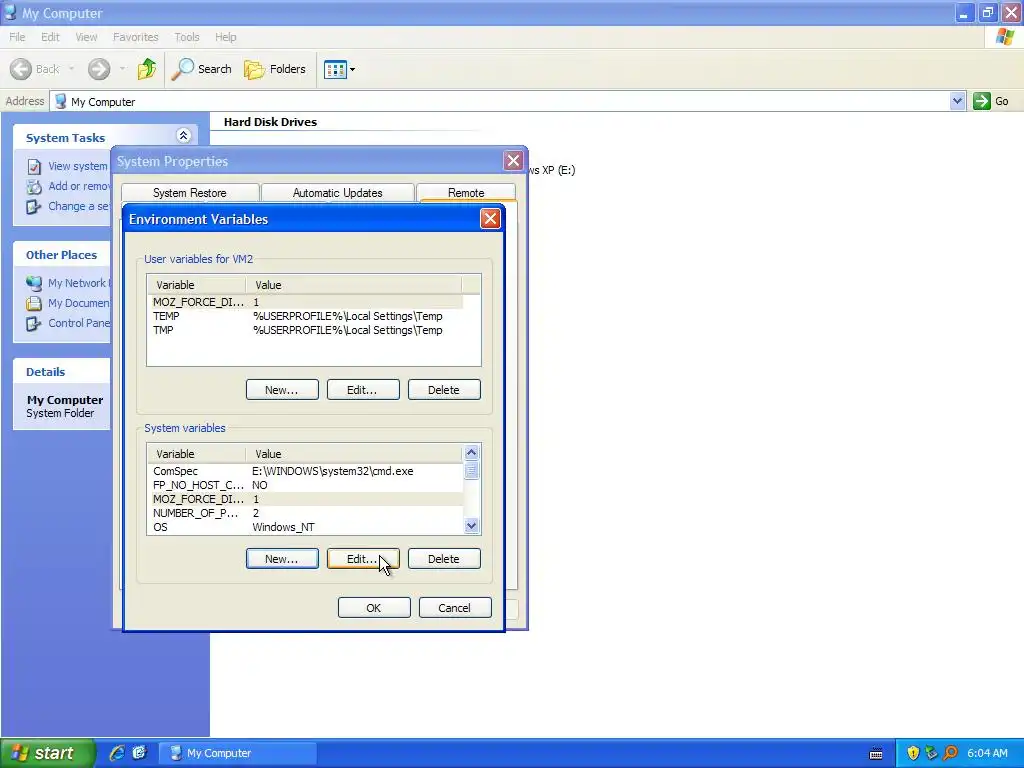This screenshot has height=768, width=1024.
Task: Click the orange magnifier tray icon
Action: (951, 754)
